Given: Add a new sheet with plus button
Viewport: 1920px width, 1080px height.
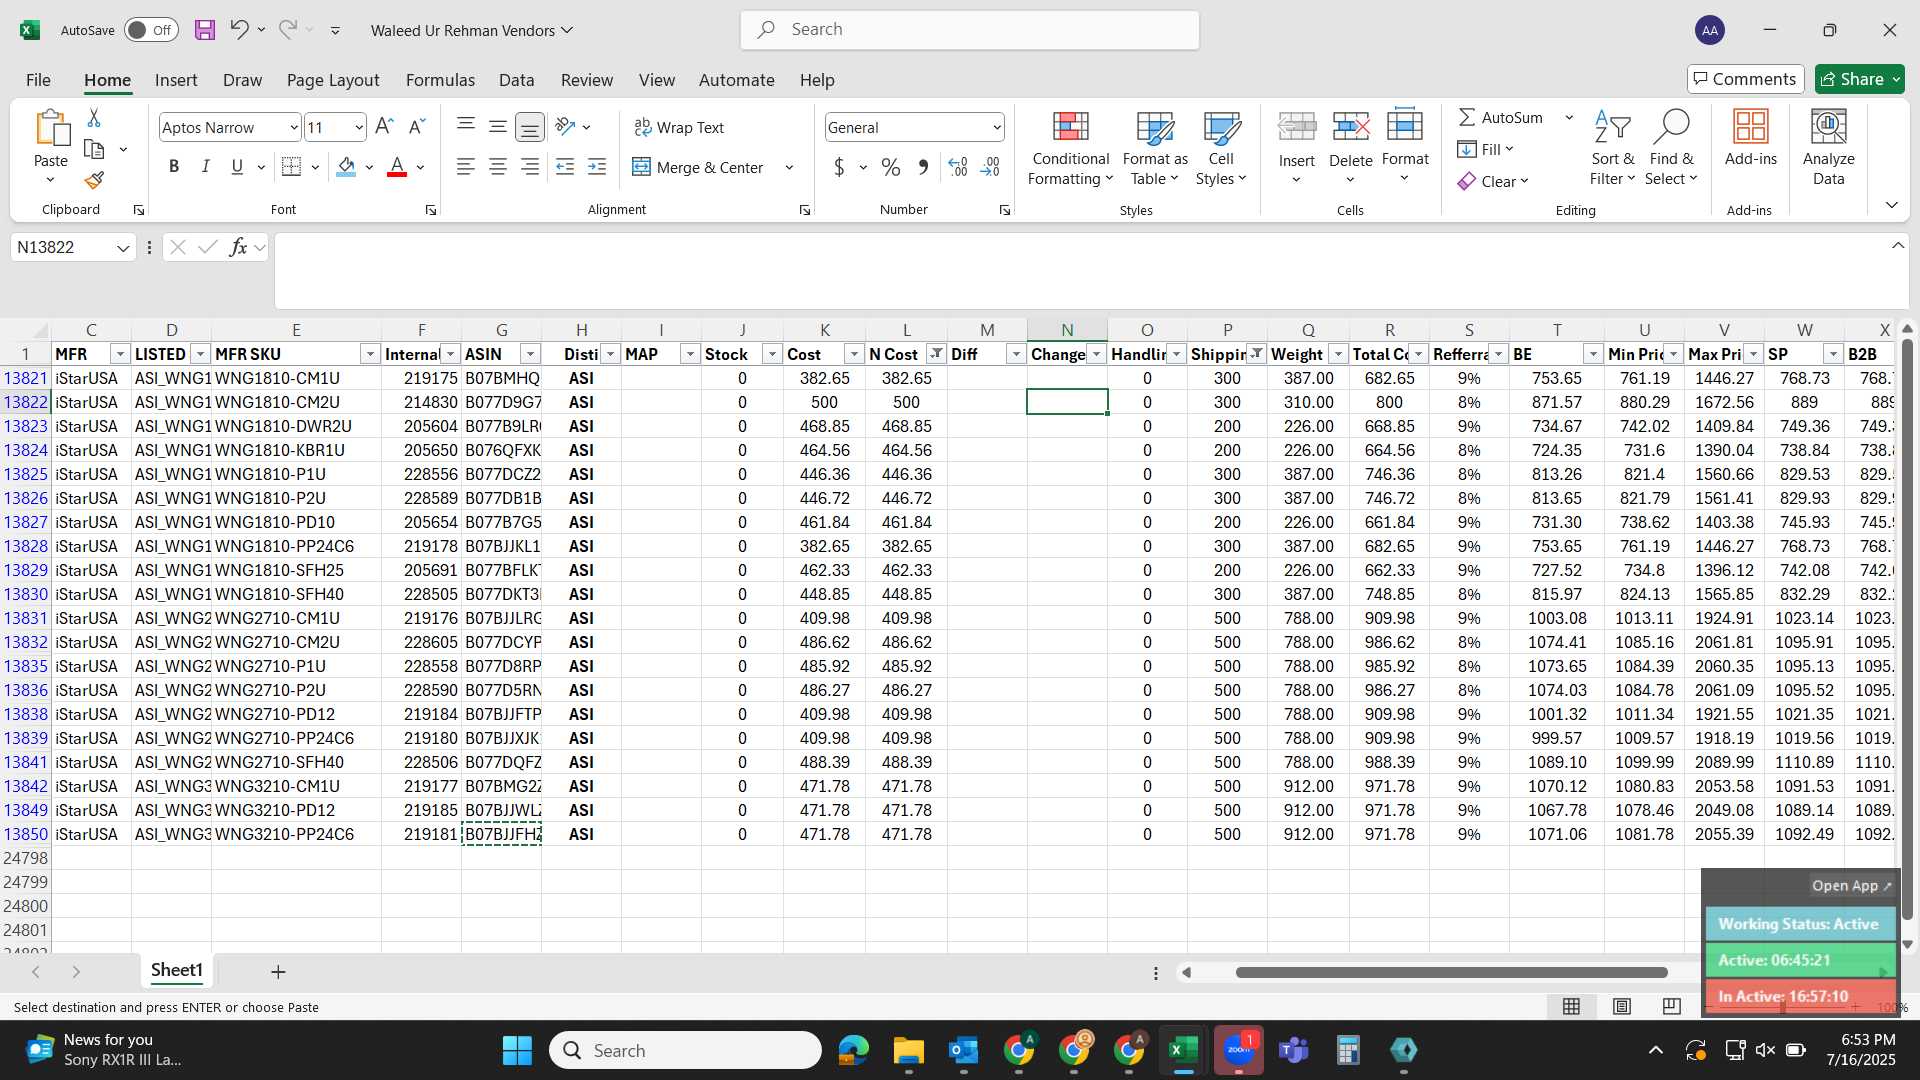Looking at the screenshot, I should click(278, 971).
